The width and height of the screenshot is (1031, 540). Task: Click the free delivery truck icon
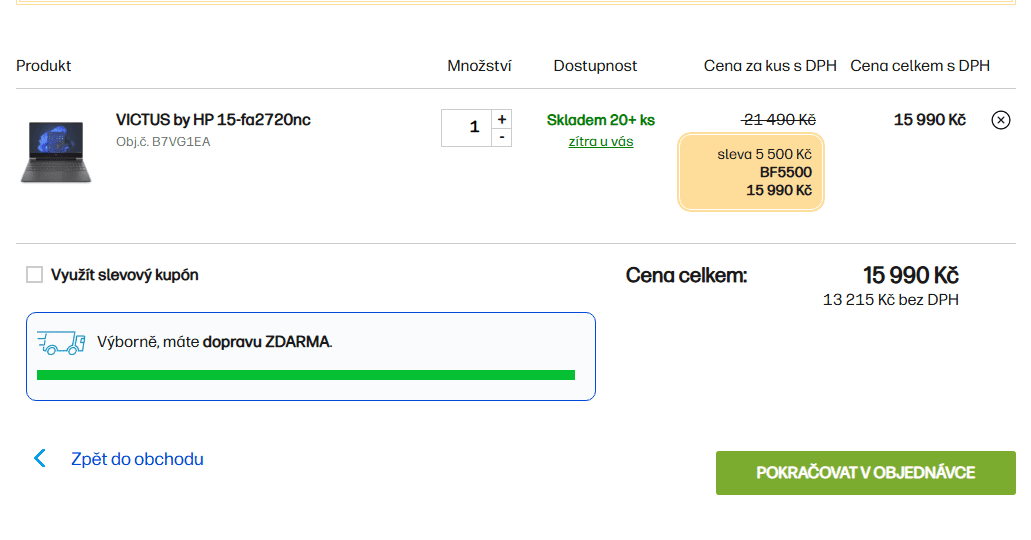click(60, 342)
